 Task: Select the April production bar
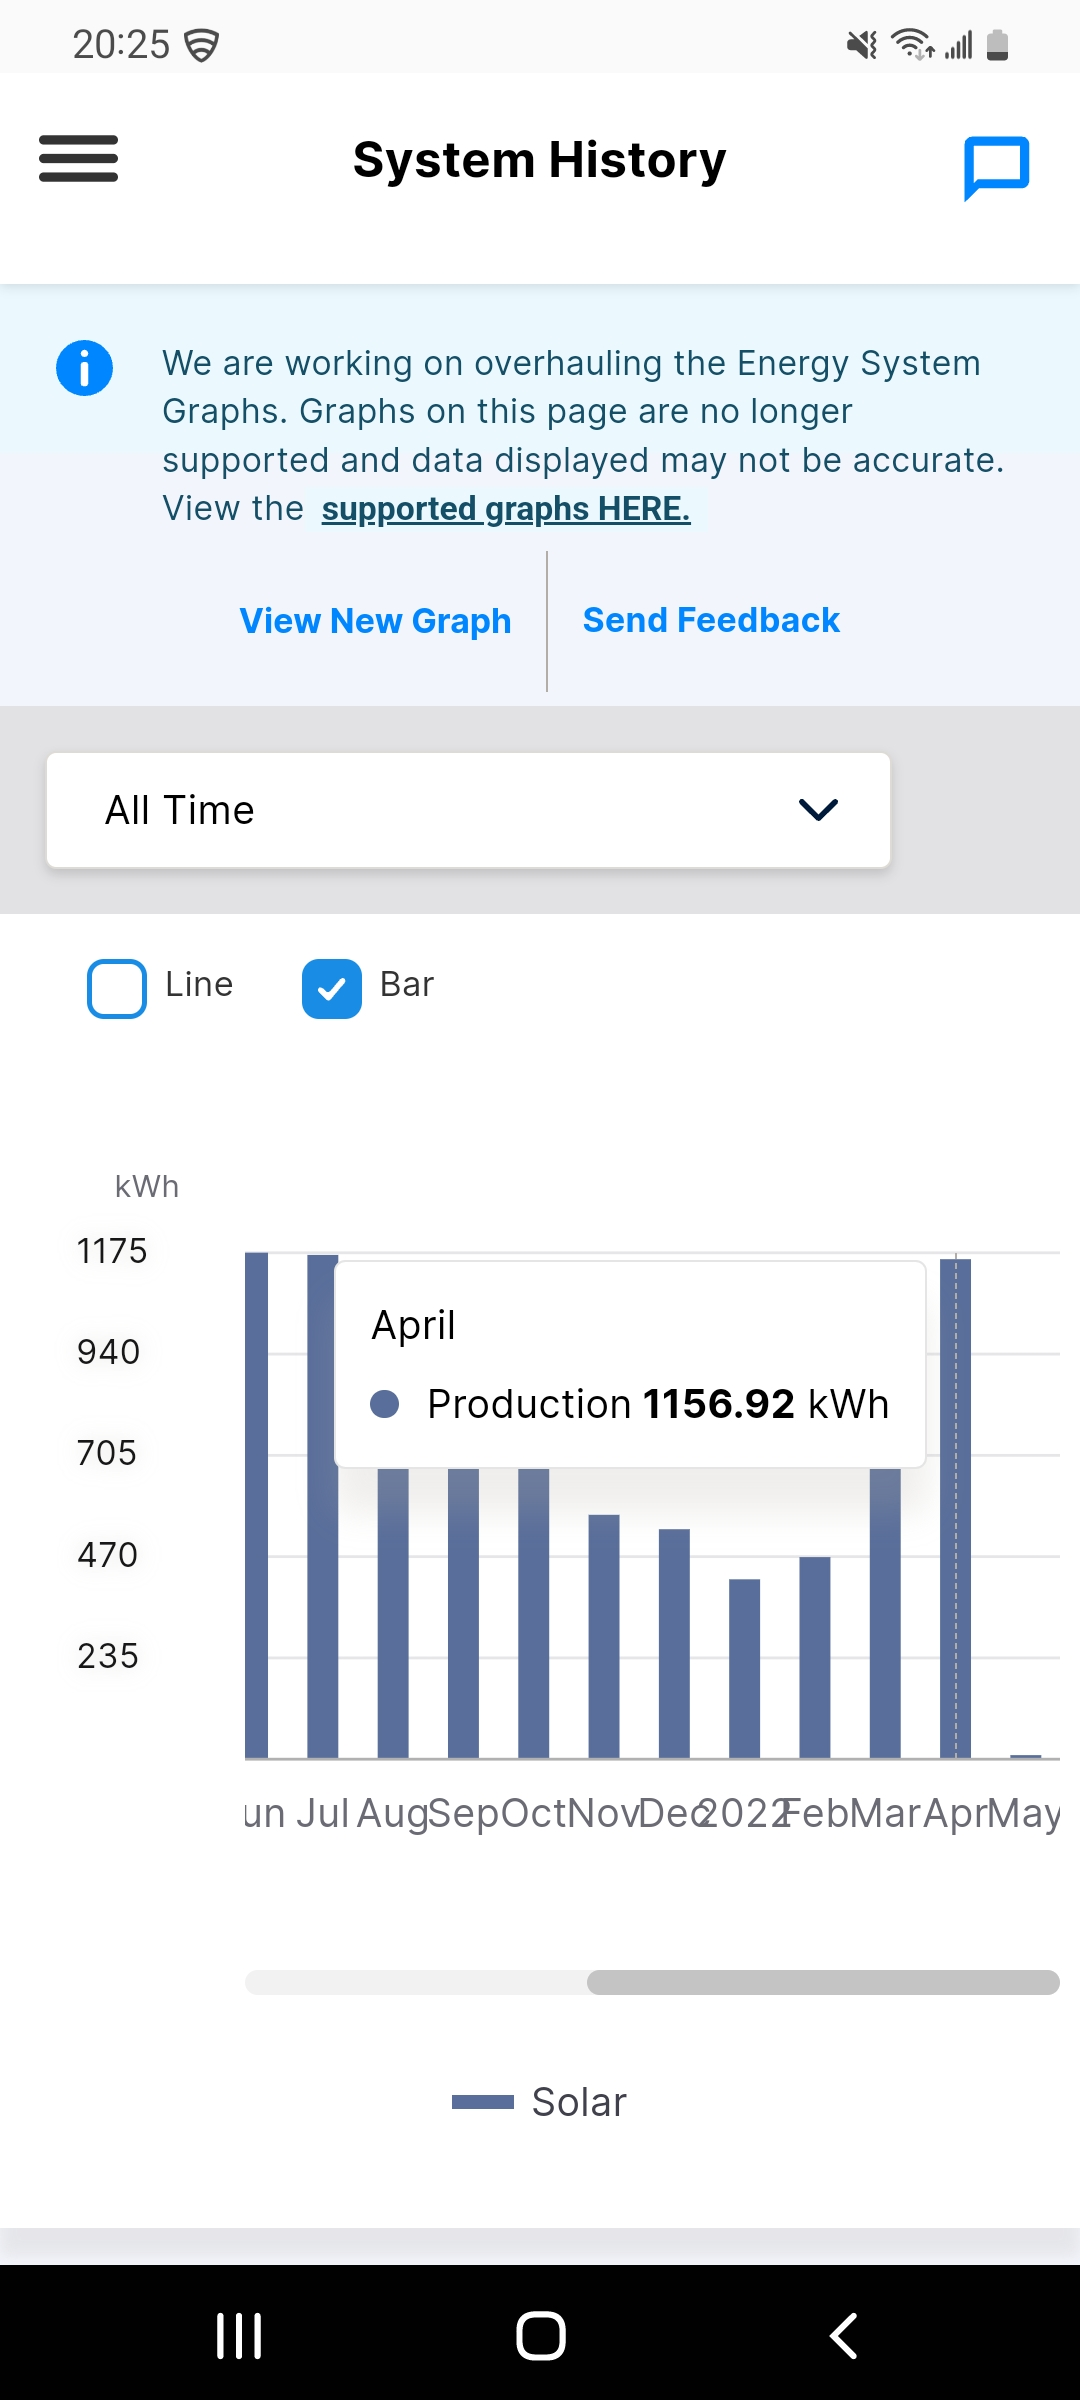[955, 1508]
